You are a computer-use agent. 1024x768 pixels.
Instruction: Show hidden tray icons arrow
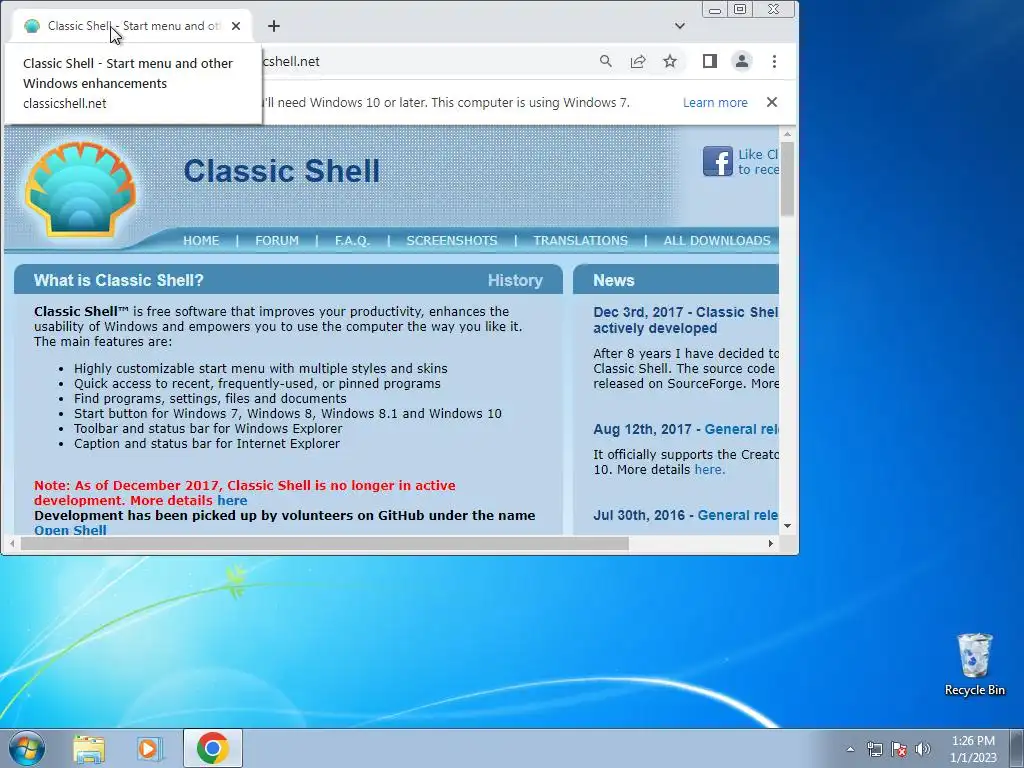click(850, 749)
